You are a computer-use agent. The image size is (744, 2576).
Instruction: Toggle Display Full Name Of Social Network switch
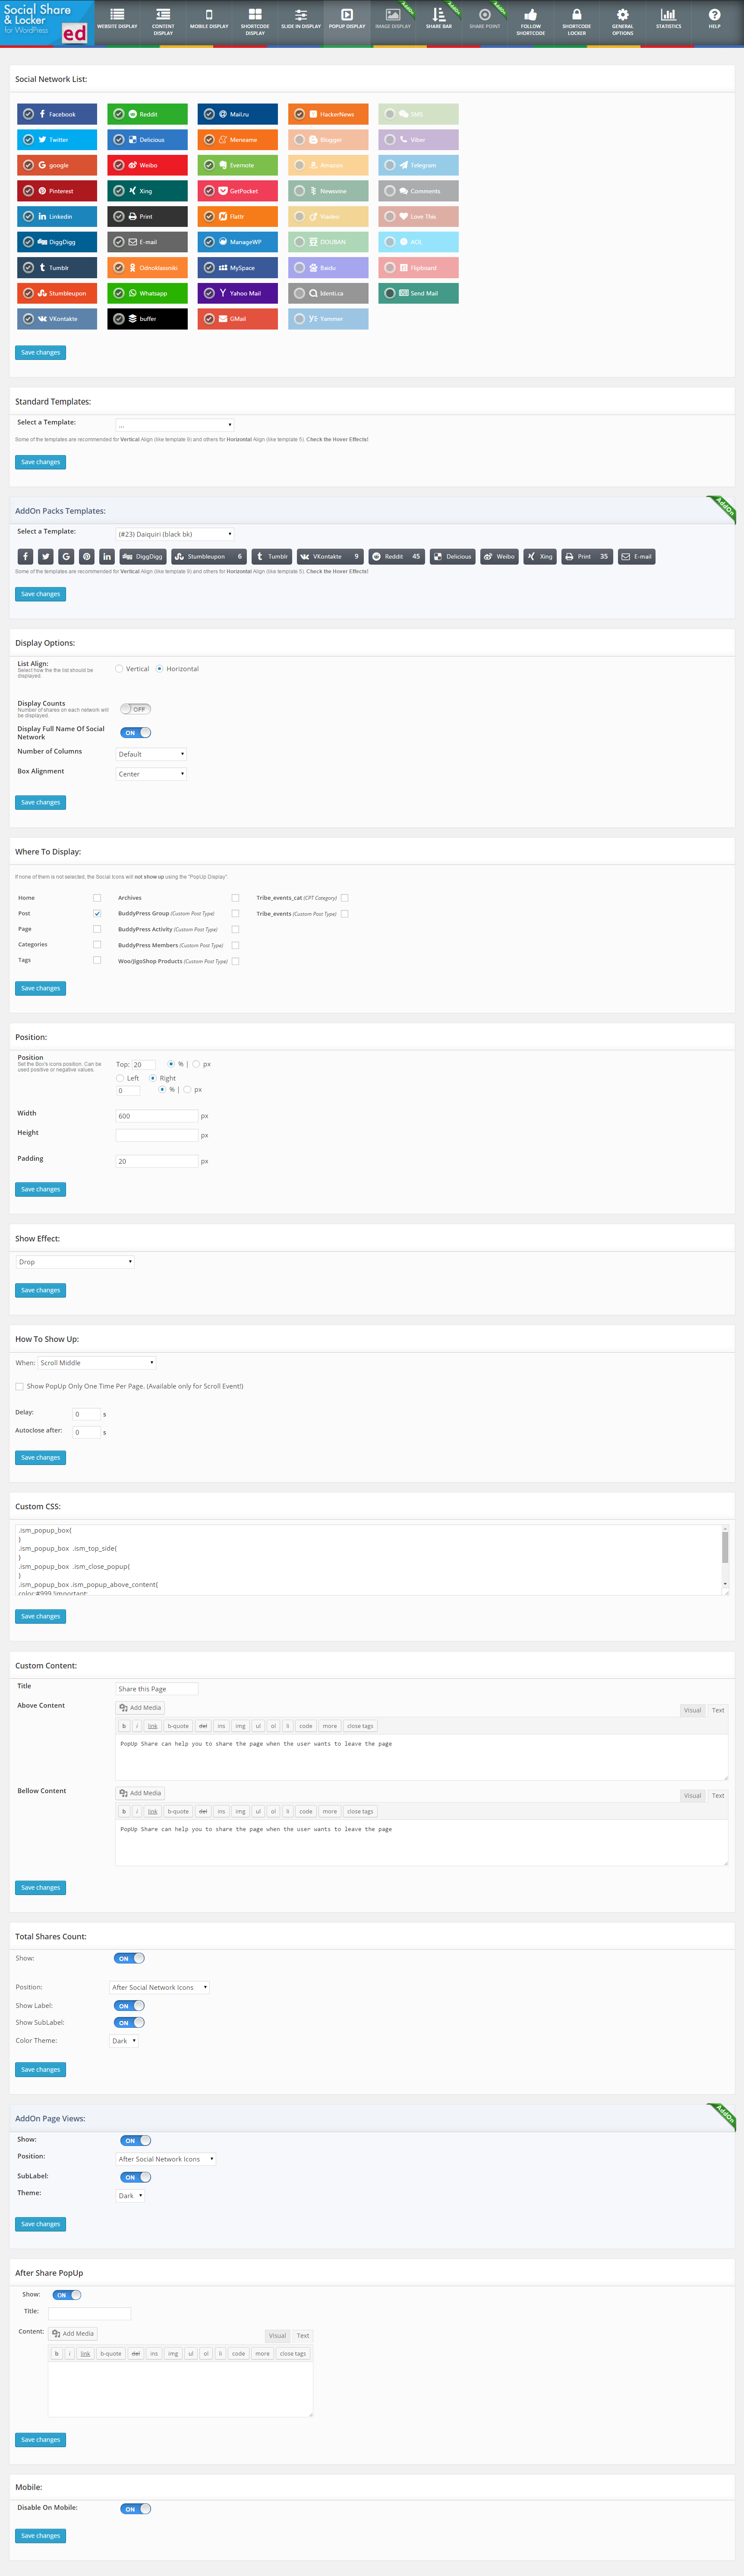tap(135, 733)
